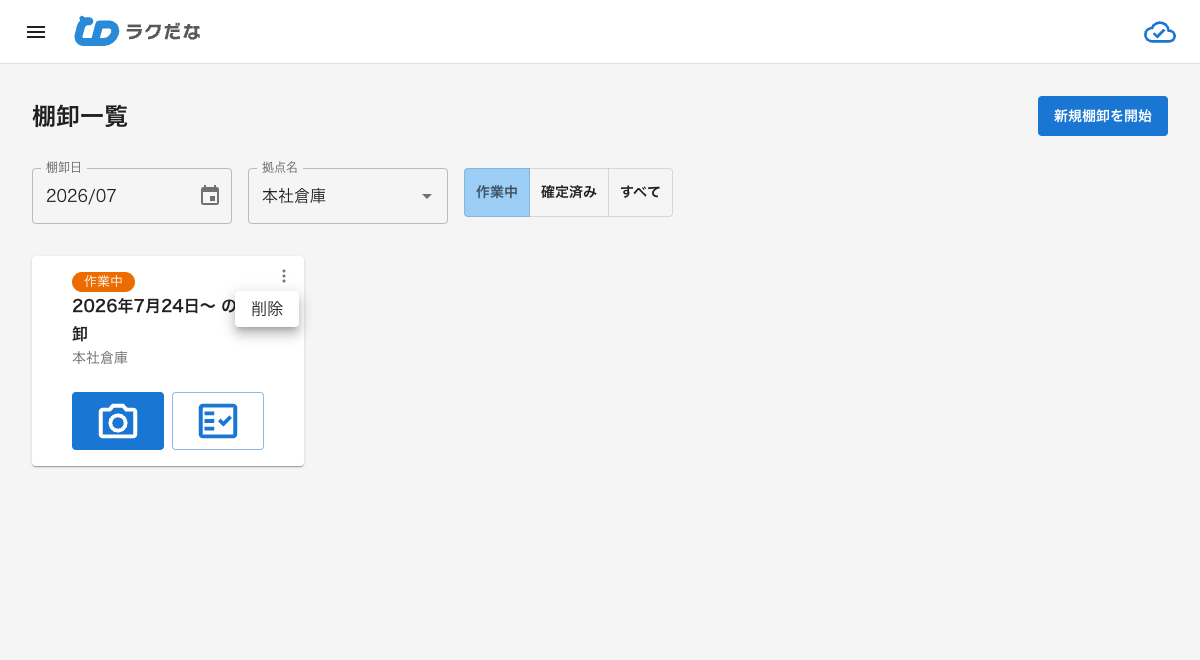The height and width of the screenshot is (660, 1200).
Task: Choose 削除 from the context menu
Action: coord(267,309)
